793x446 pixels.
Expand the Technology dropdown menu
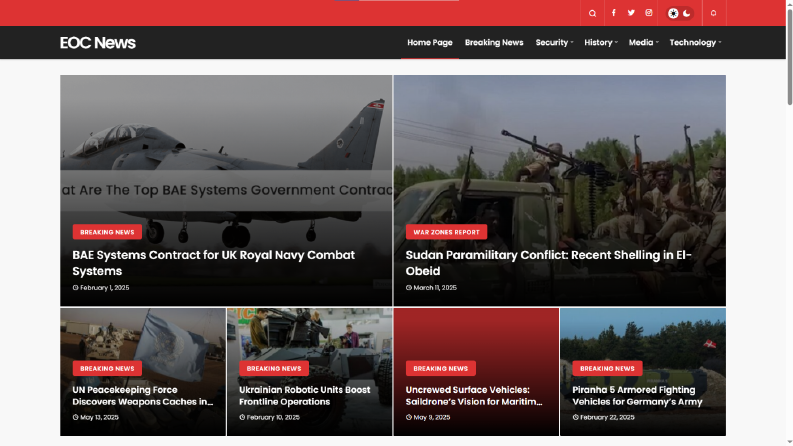tap(695, 42)
